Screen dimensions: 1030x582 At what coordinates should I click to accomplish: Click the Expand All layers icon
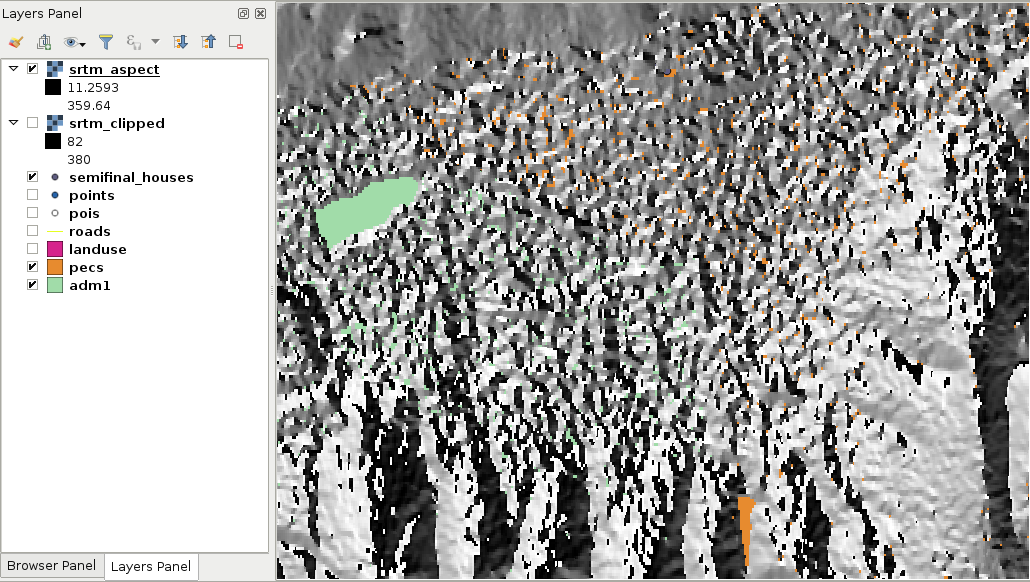coord(180,42)
